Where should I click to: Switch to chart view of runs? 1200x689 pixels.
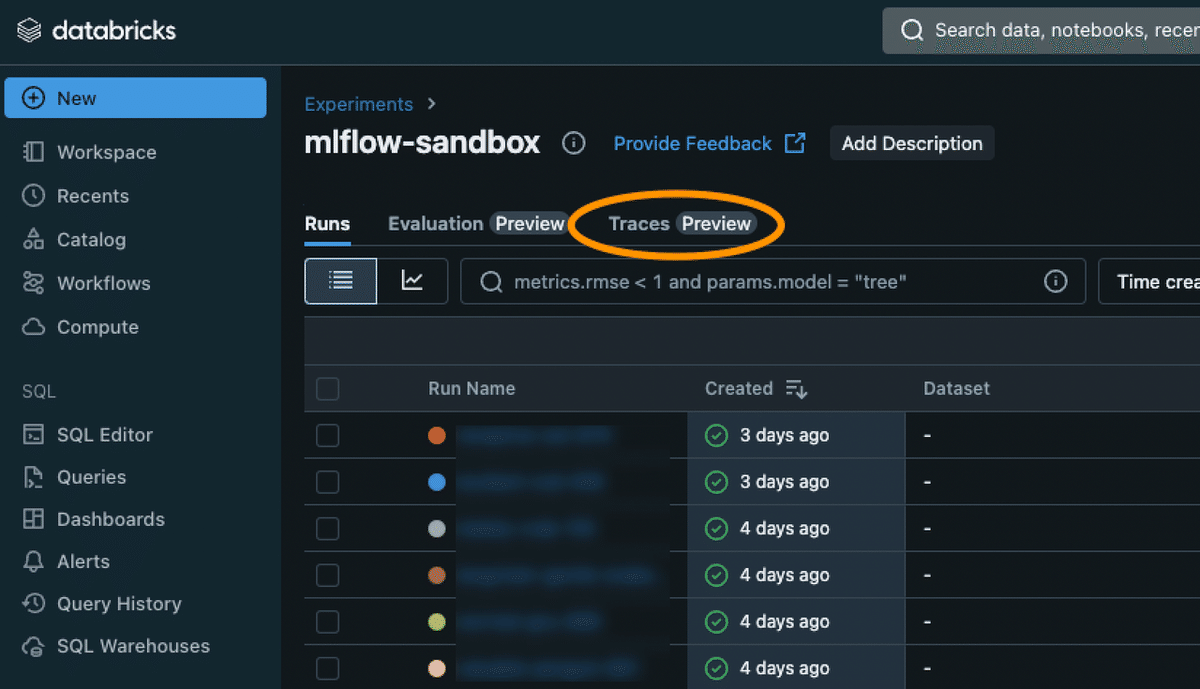412,281
